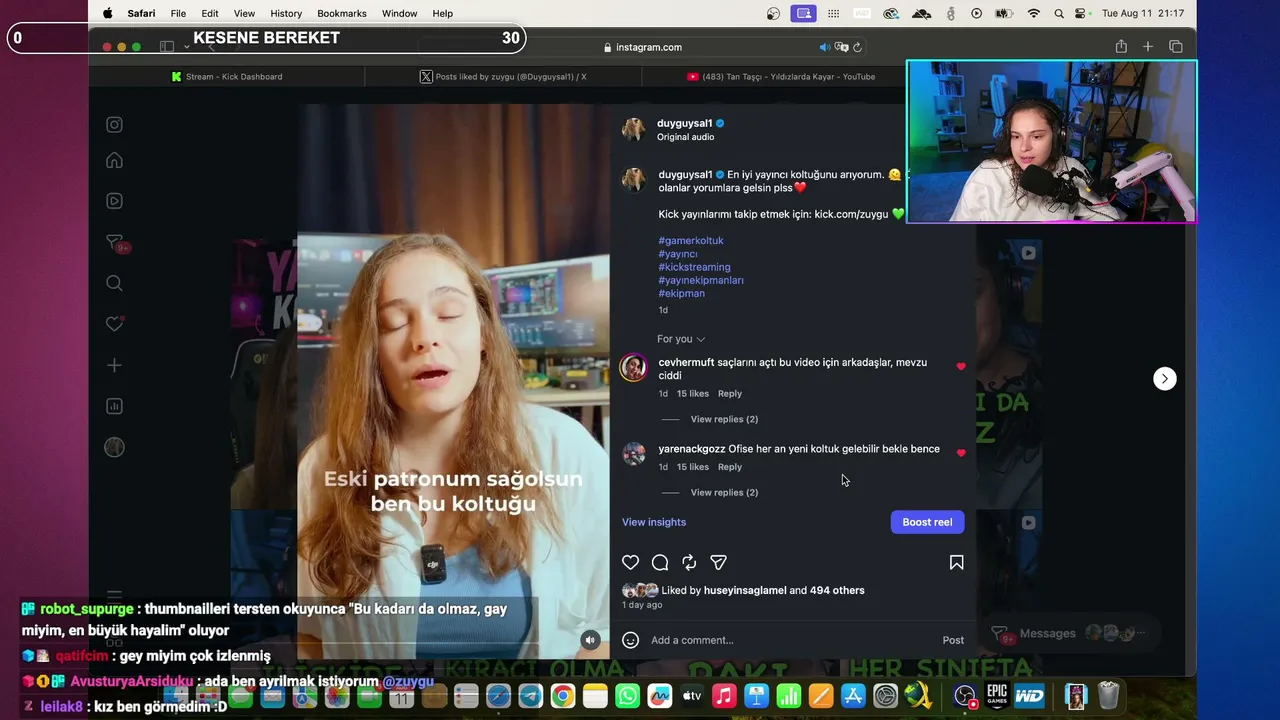Share the reel with the paper plane icon
This screenshot has height=720, width=1280.
pos(718,563)
